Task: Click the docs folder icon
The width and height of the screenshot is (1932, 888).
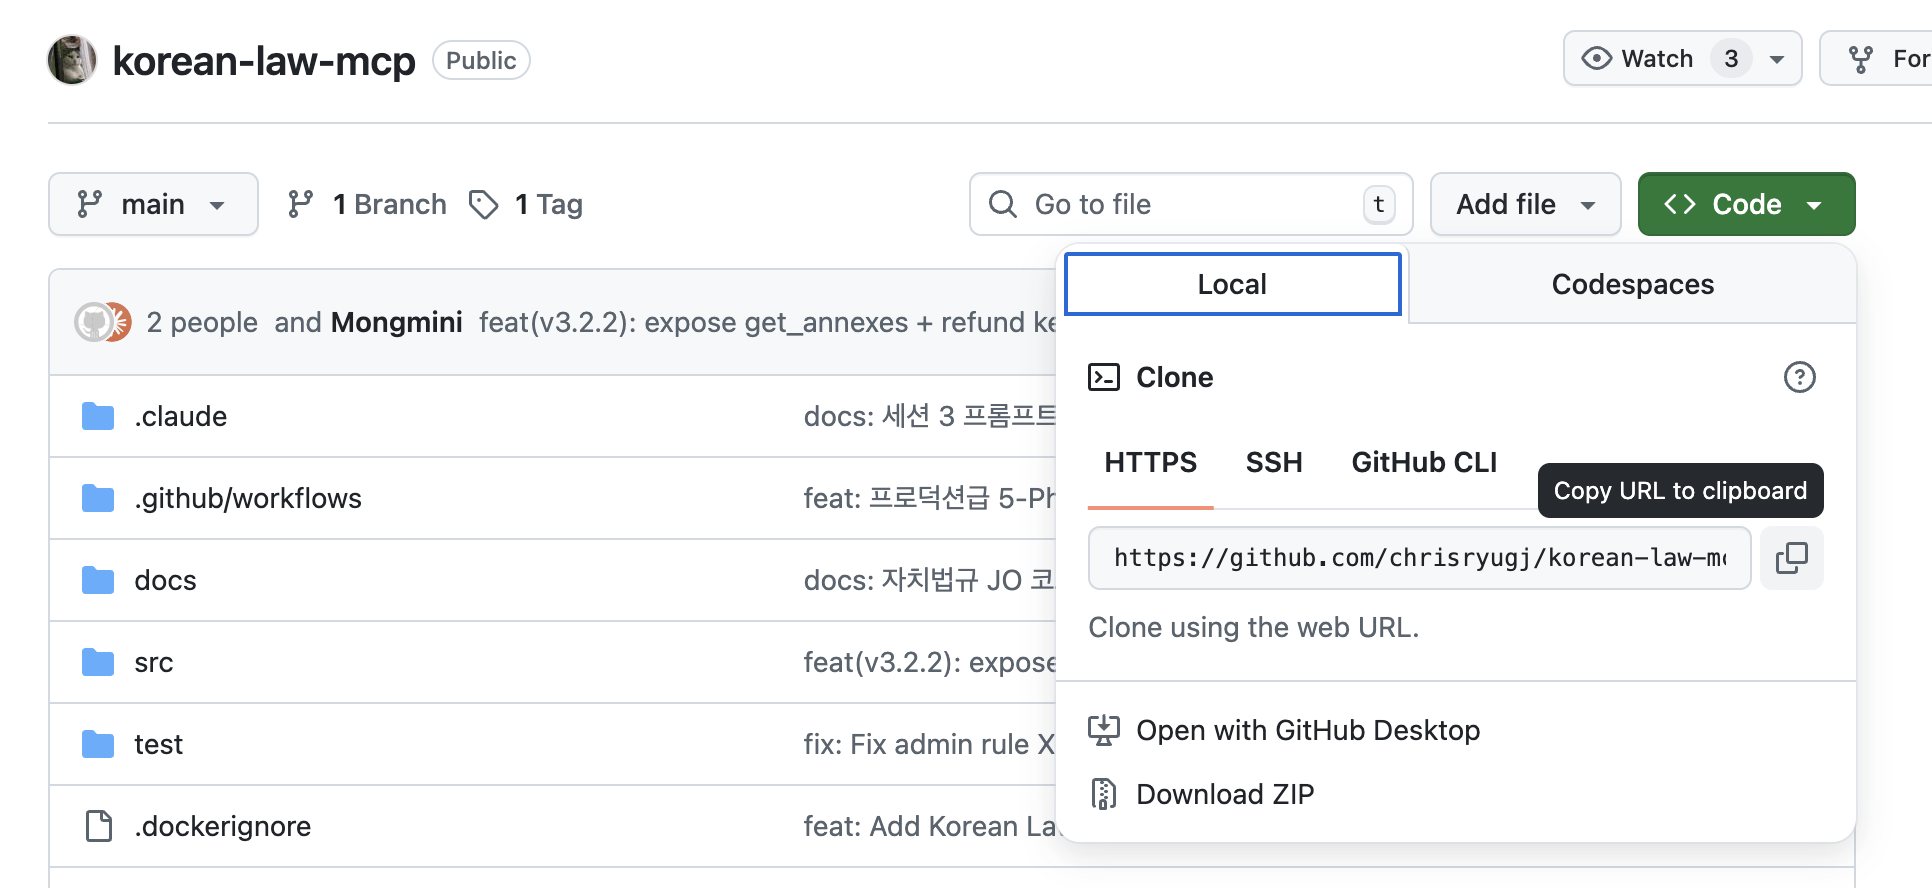Action: pyautogui.click(x=98, y=580)
